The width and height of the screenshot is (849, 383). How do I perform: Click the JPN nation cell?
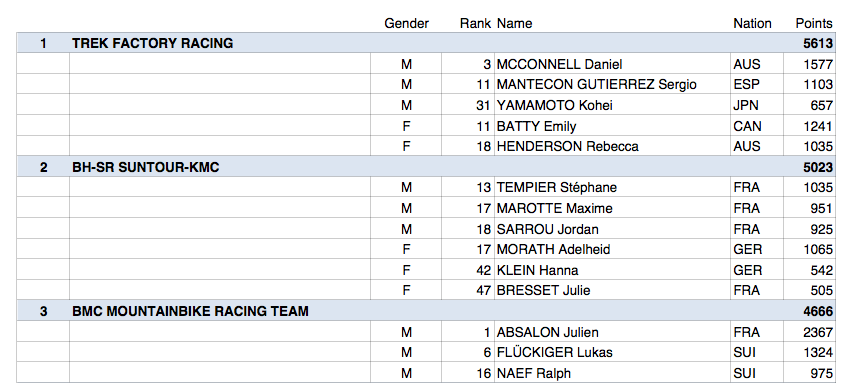757,105
